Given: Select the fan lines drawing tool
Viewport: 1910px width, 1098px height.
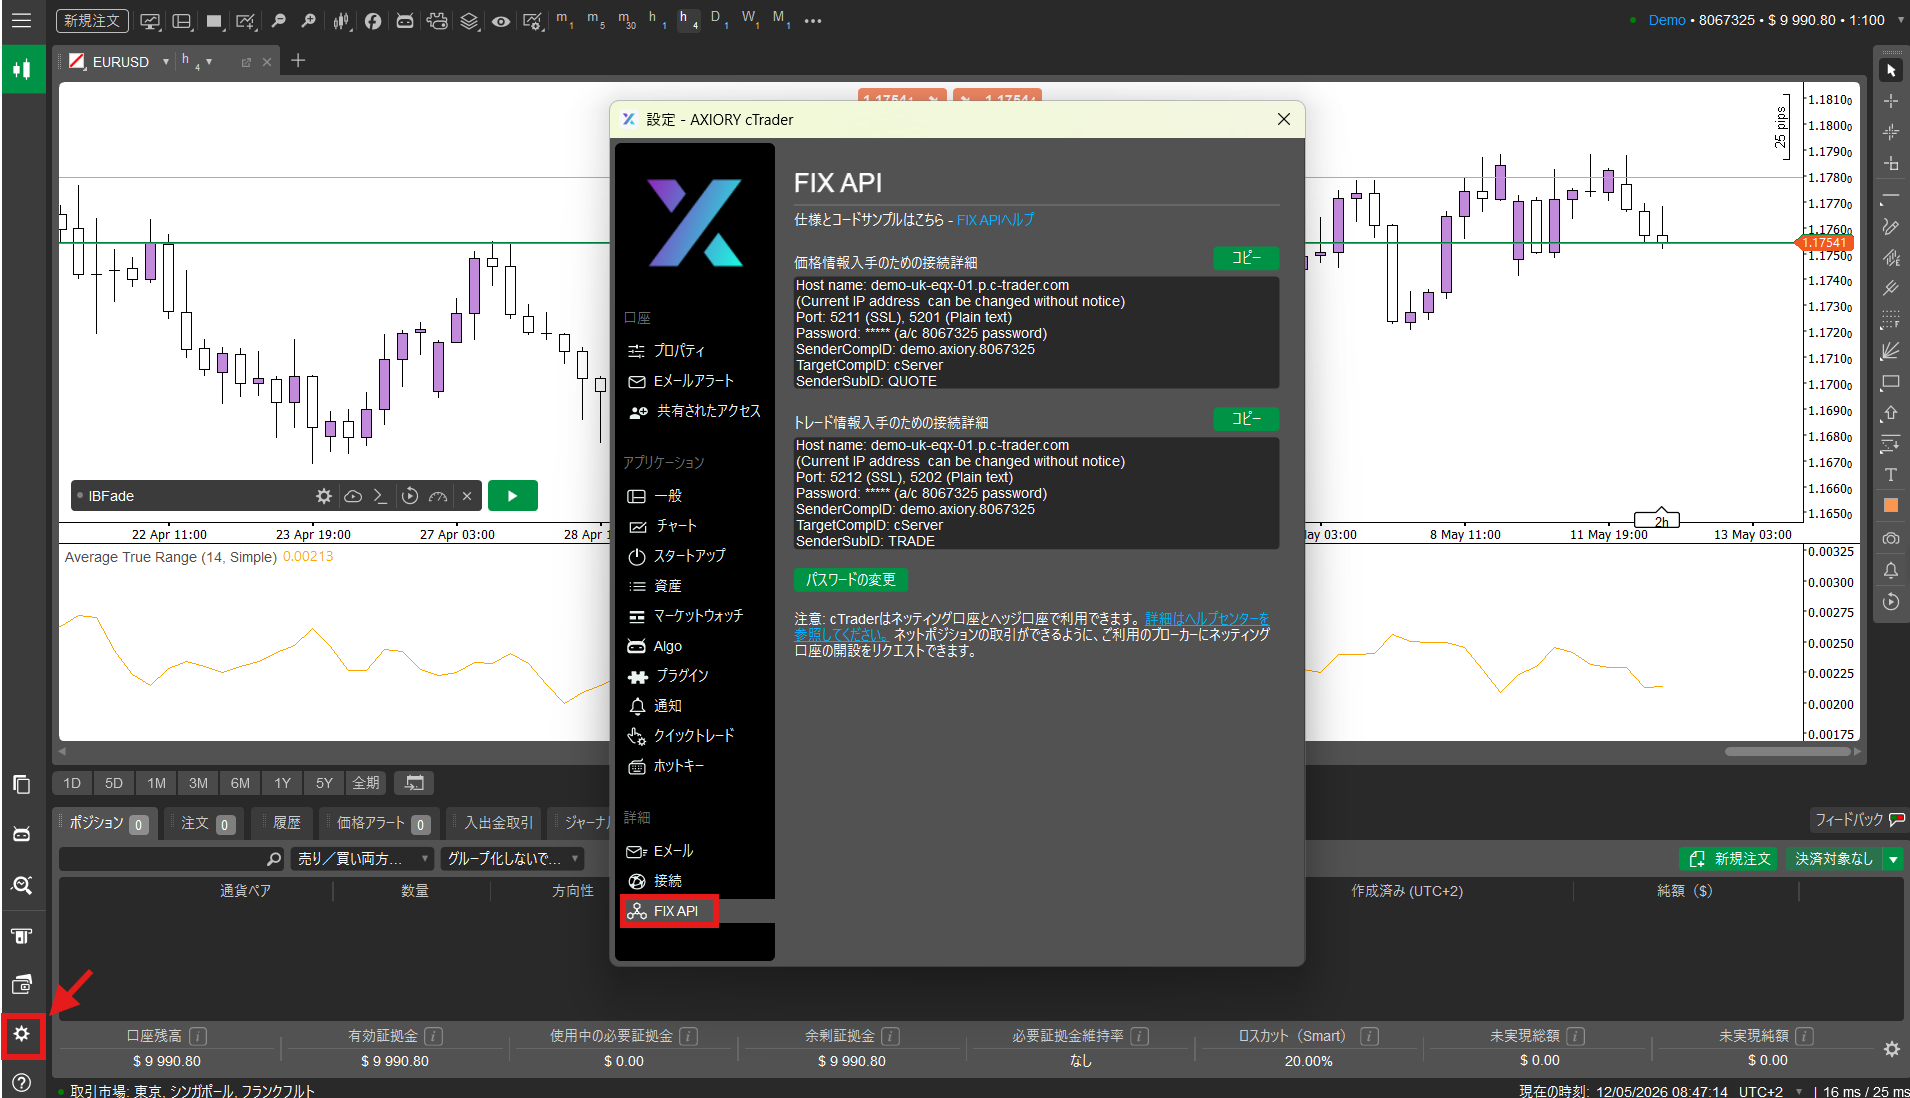Looking at the screenshot, I should pos(1891,351).
